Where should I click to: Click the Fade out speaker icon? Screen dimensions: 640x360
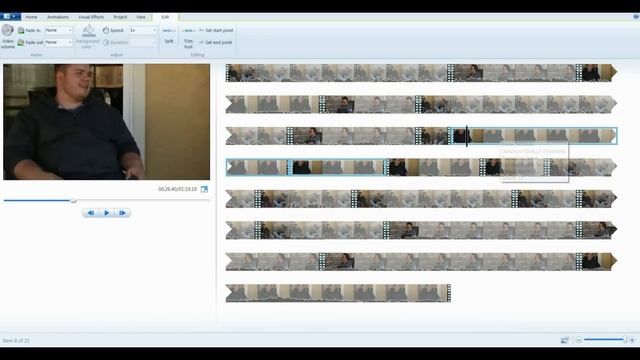point(21,42)
